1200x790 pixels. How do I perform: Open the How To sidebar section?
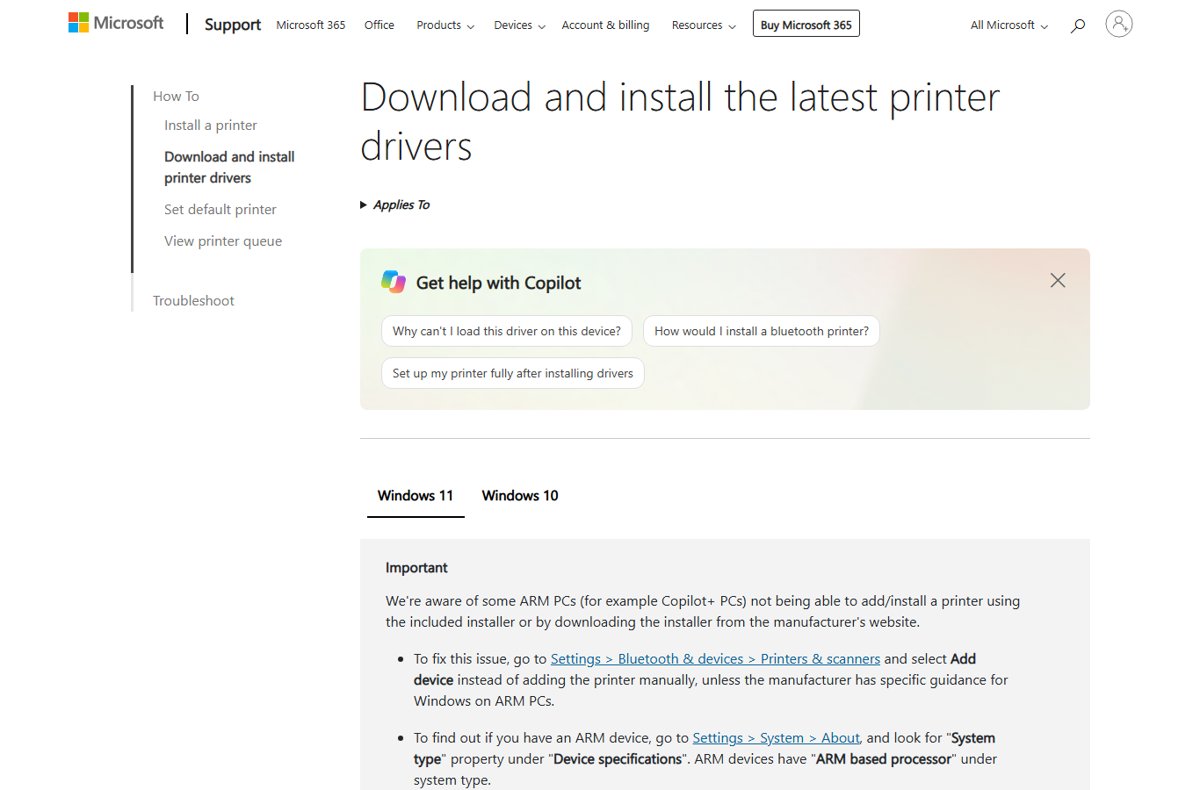coord(176,96)
